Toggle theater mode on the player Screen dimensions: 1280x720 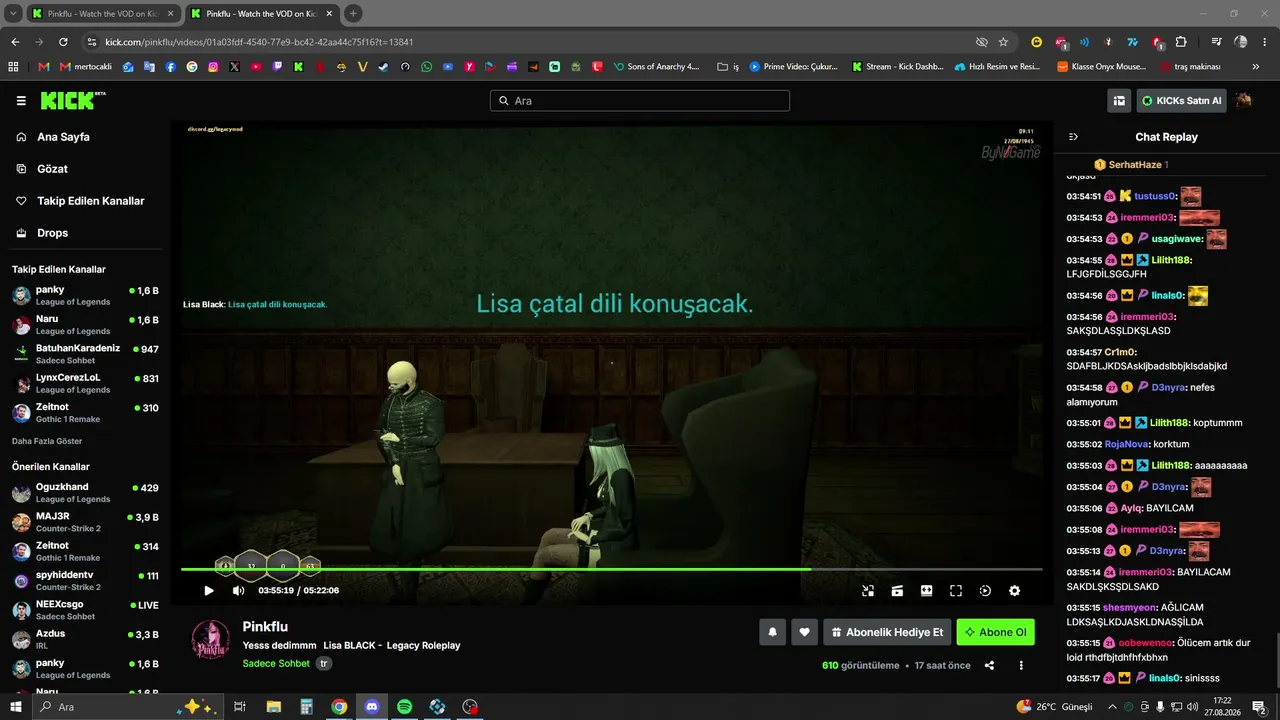[927, 591]
